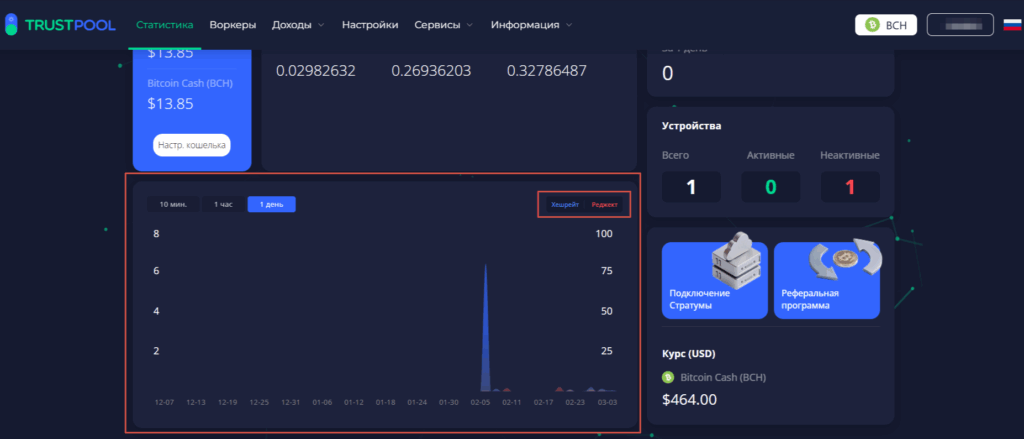Toggle the Хешрейт chart series
Image resolution: width=1024 pixels, height=439 pixels.
tap(565, 205)
